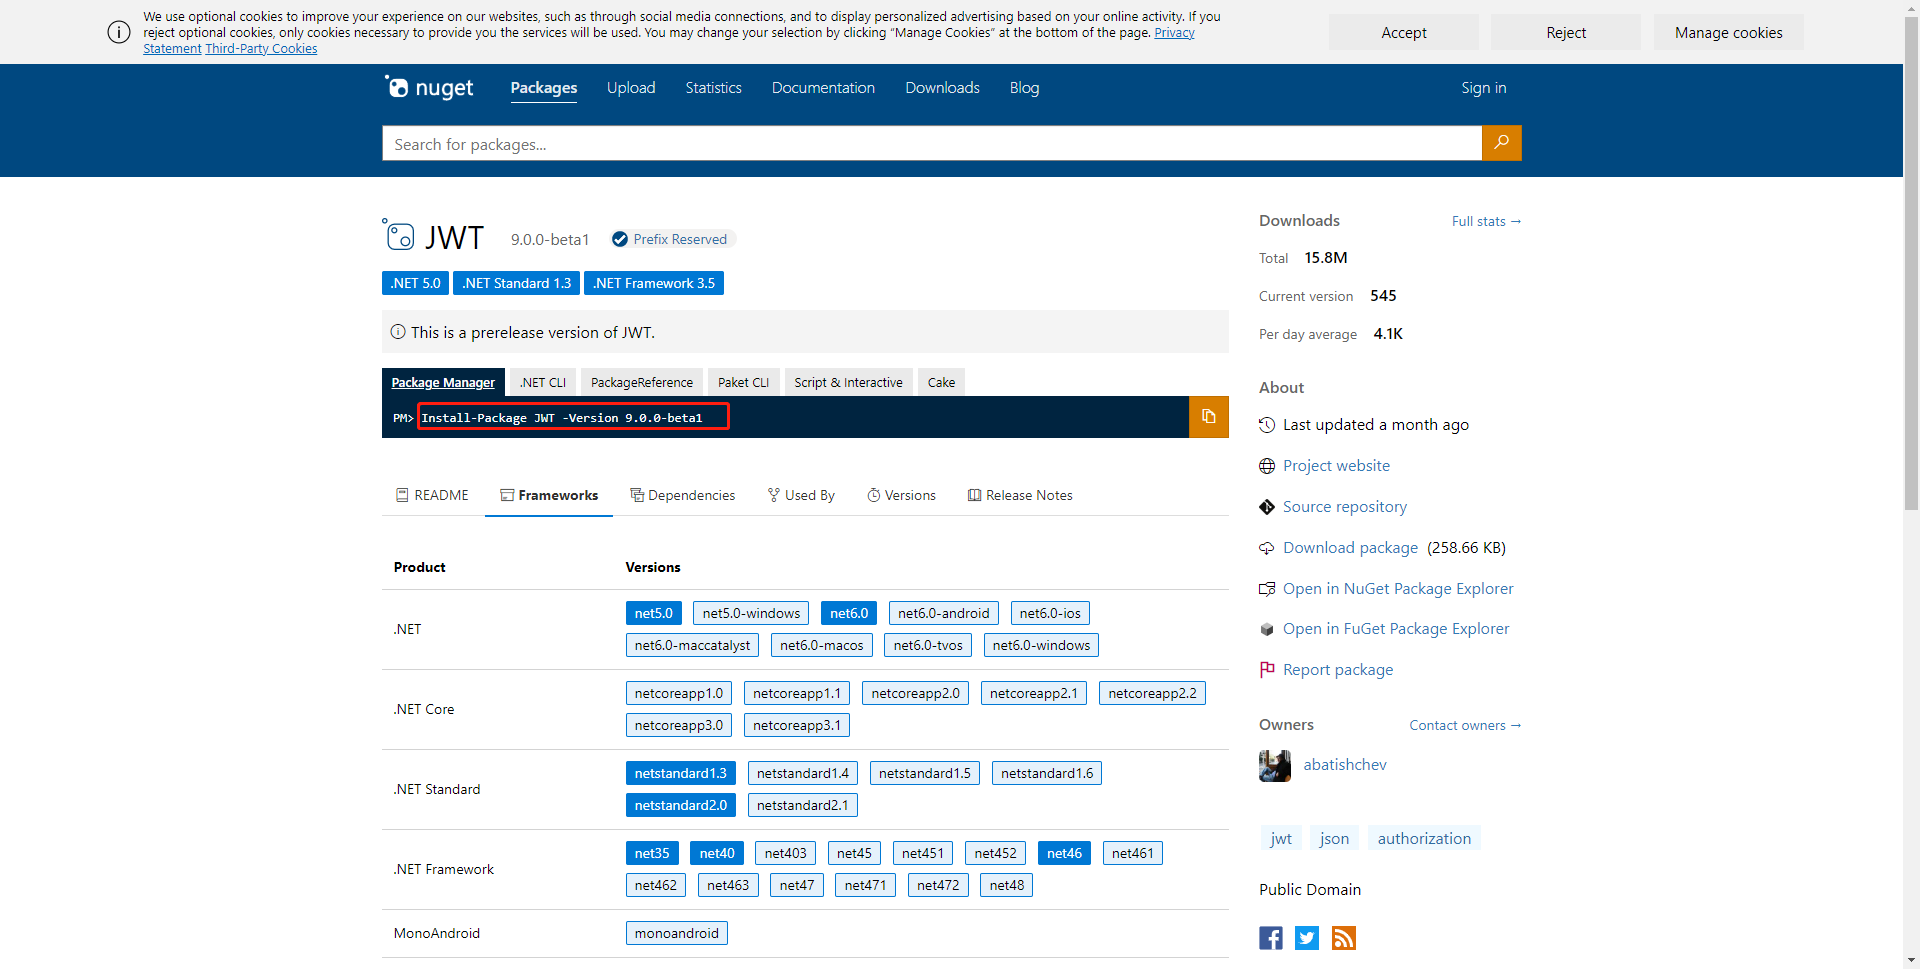Click the authorization tag
Screen dimensions: 1920x969
(1424, 838)
